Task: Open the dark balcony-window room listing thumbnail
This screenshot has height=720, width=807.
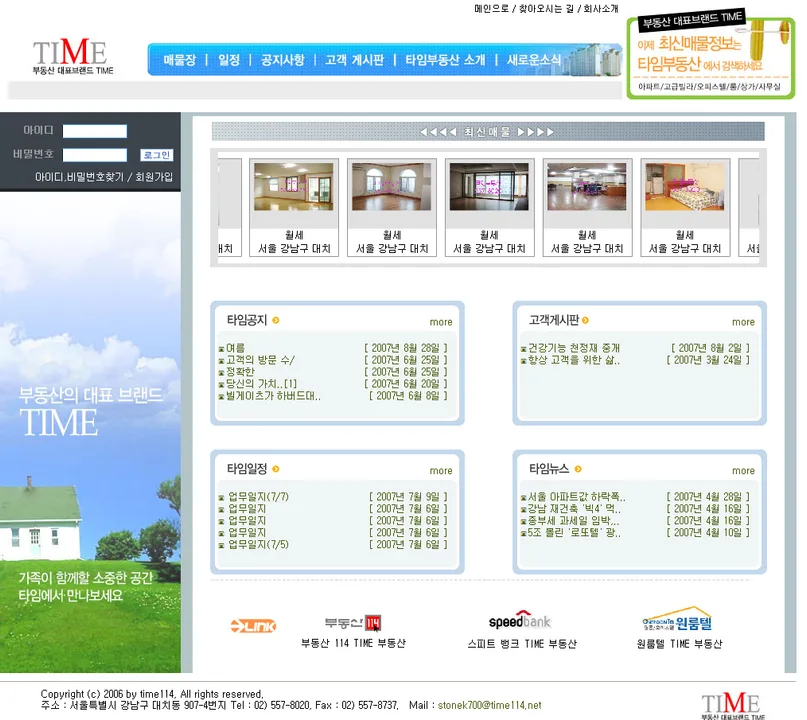Action: click(489, 187)
